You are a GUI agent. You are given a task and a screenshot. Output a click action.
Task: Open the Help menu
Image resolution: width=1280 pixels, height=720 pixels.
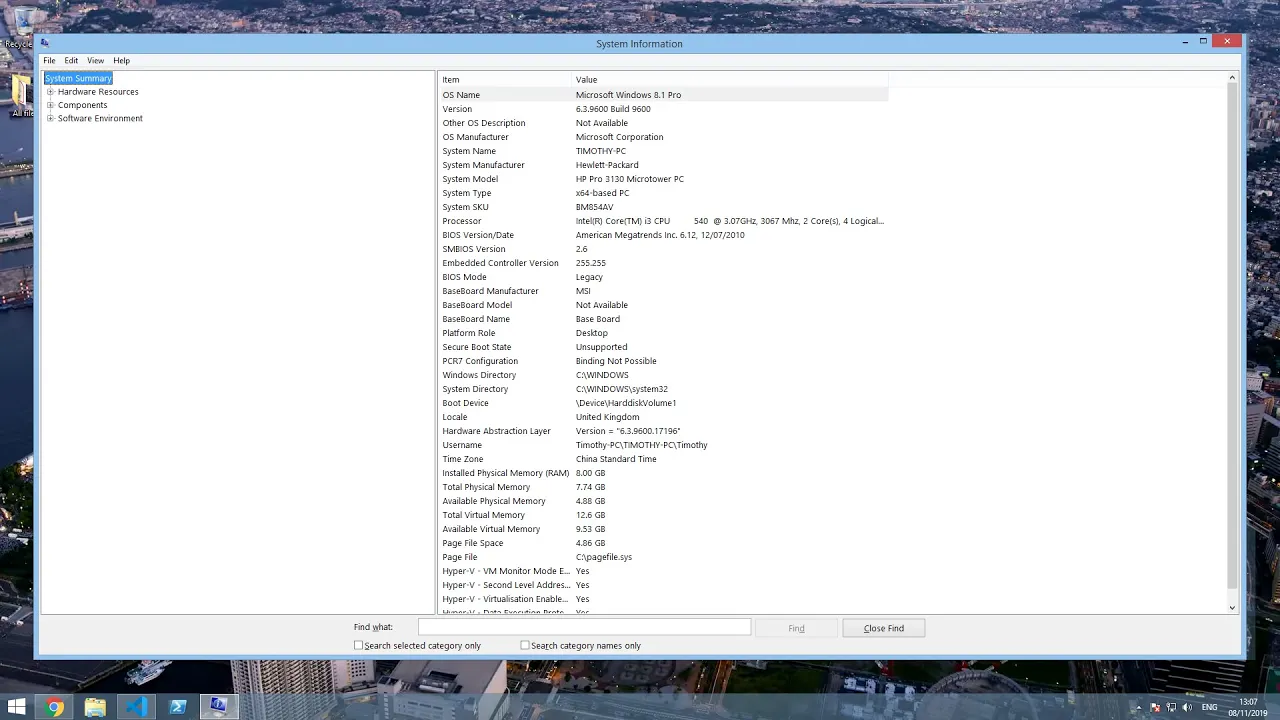tap(121, 60)
